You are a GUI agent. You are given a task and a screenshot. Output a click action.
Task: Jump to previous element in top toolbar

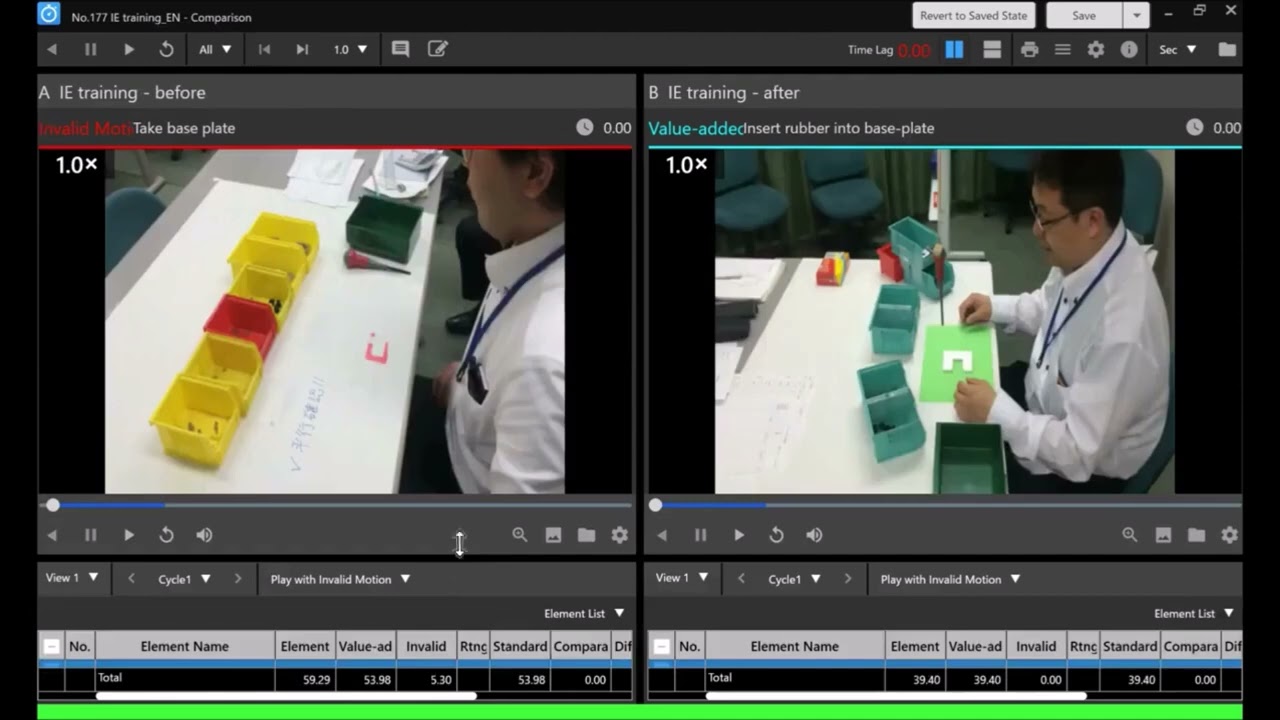[264, 49]
